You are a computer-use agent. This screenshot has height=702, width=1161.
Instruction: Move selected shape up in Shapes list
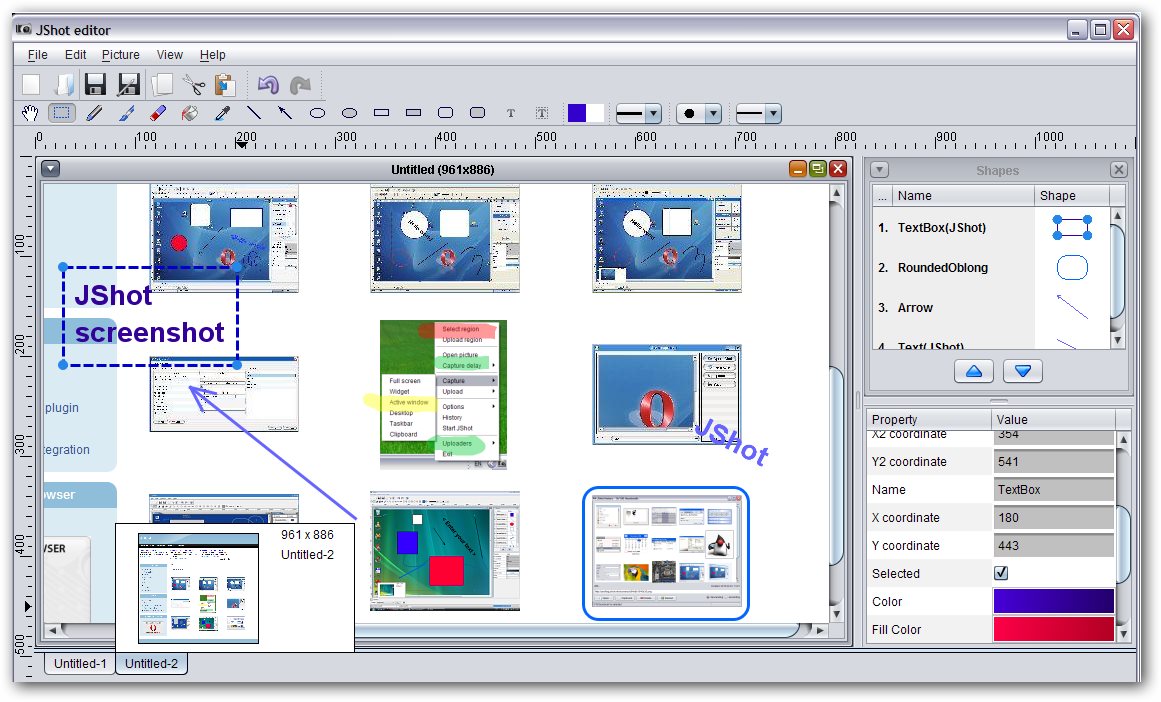click(974, 371)
